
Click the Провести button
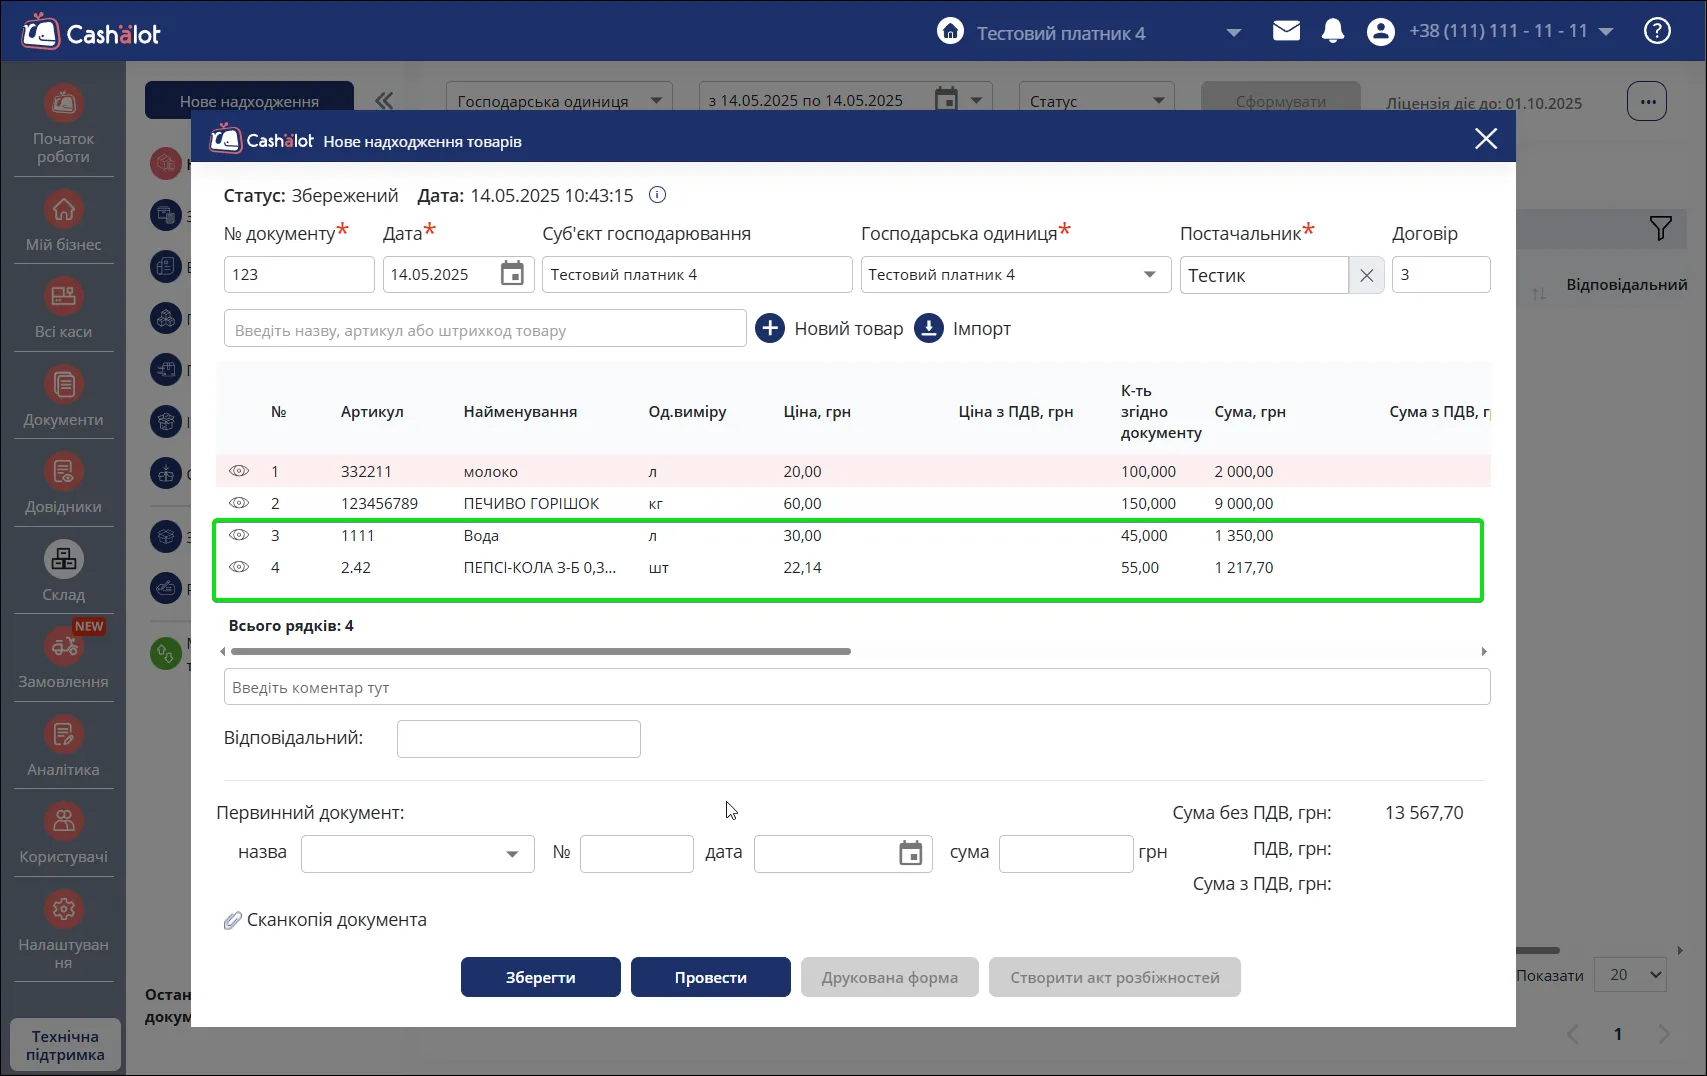coord(711,977)
